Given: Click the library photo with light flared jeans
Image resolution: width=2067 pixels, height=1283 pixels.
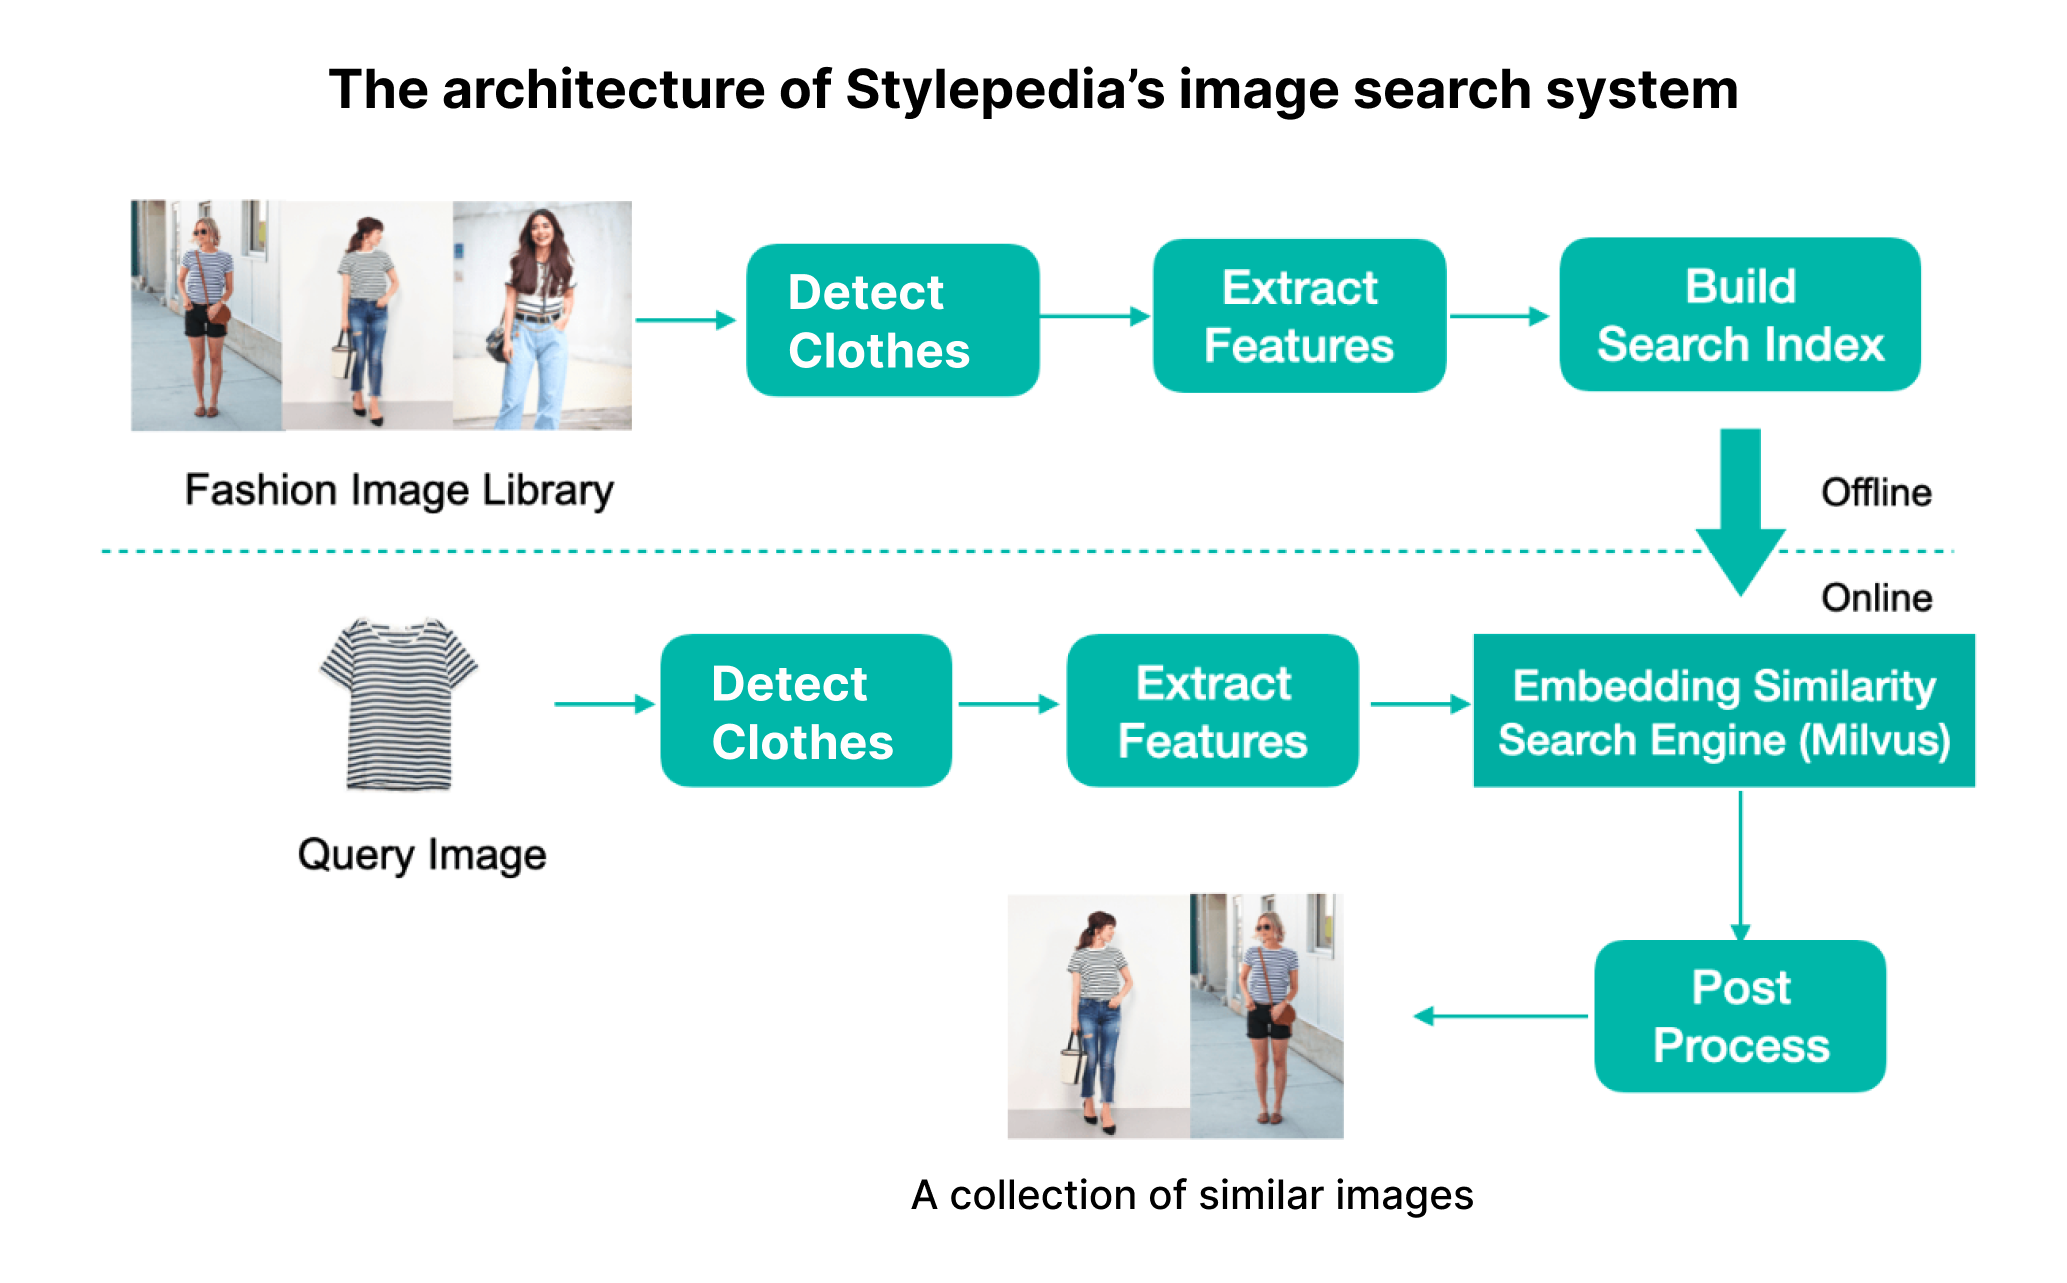Looking at the screenshot, I should 542,316.
